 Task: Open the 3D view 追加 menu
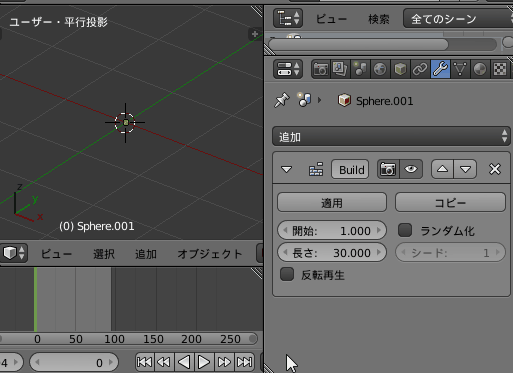tap(146, 254)
